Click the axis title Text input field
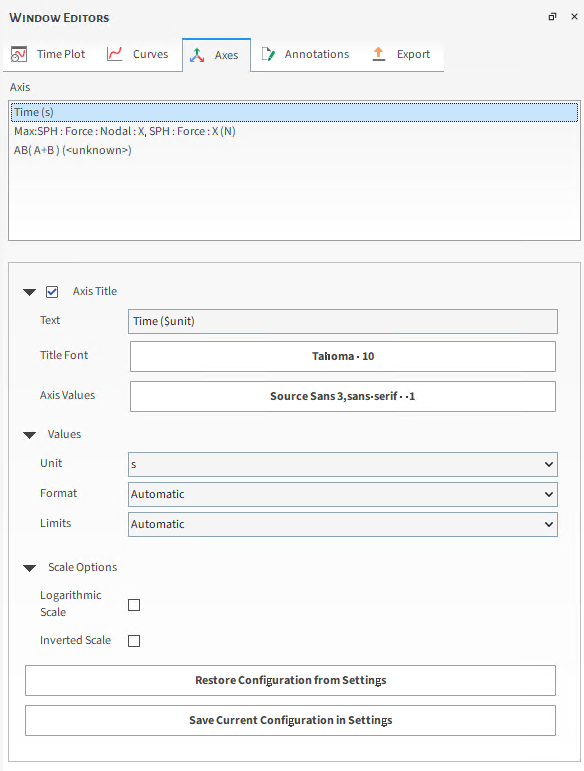 point(343,321)
